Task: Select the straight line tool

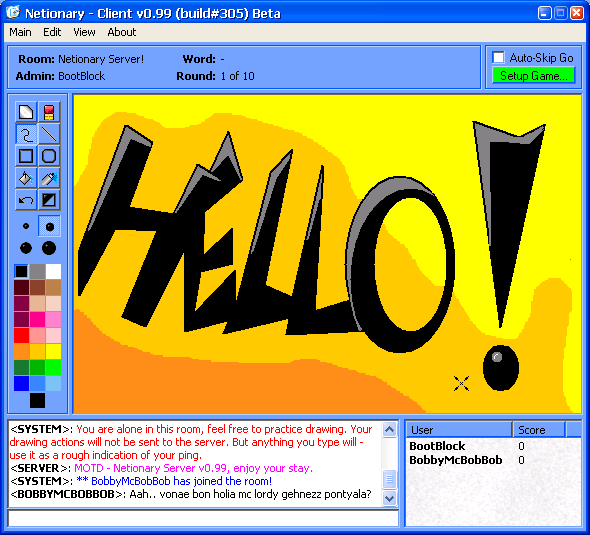Action: 49,134
